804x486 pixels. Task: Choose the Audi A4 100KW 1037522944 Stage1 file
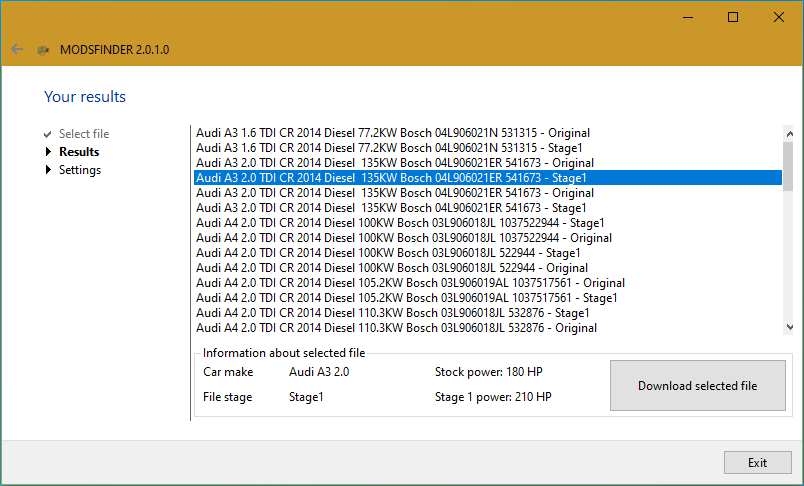pyautogui.click(x=400, y=223)
